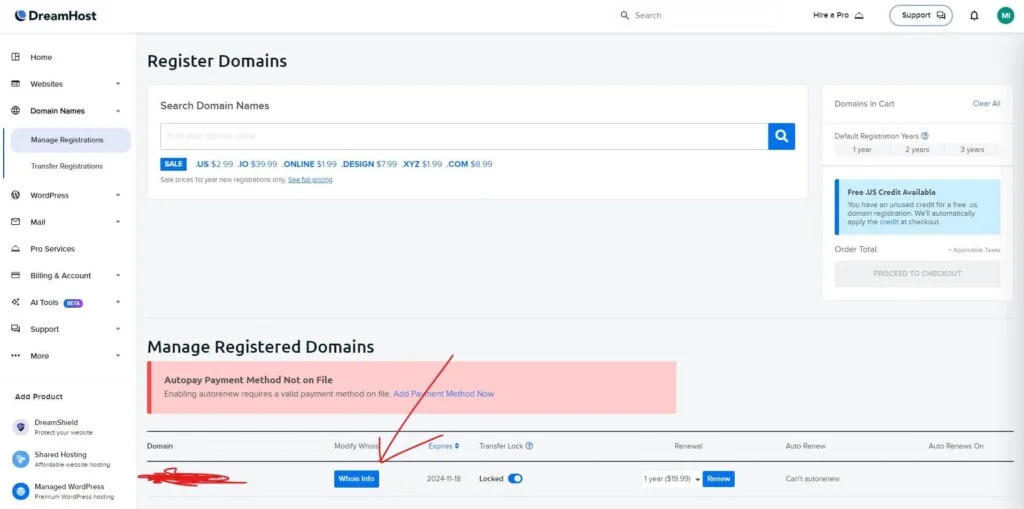Open Billing & Account menu item
Image resolution: width=1024 pixels, height=509 pixels.
coord(61,276)
